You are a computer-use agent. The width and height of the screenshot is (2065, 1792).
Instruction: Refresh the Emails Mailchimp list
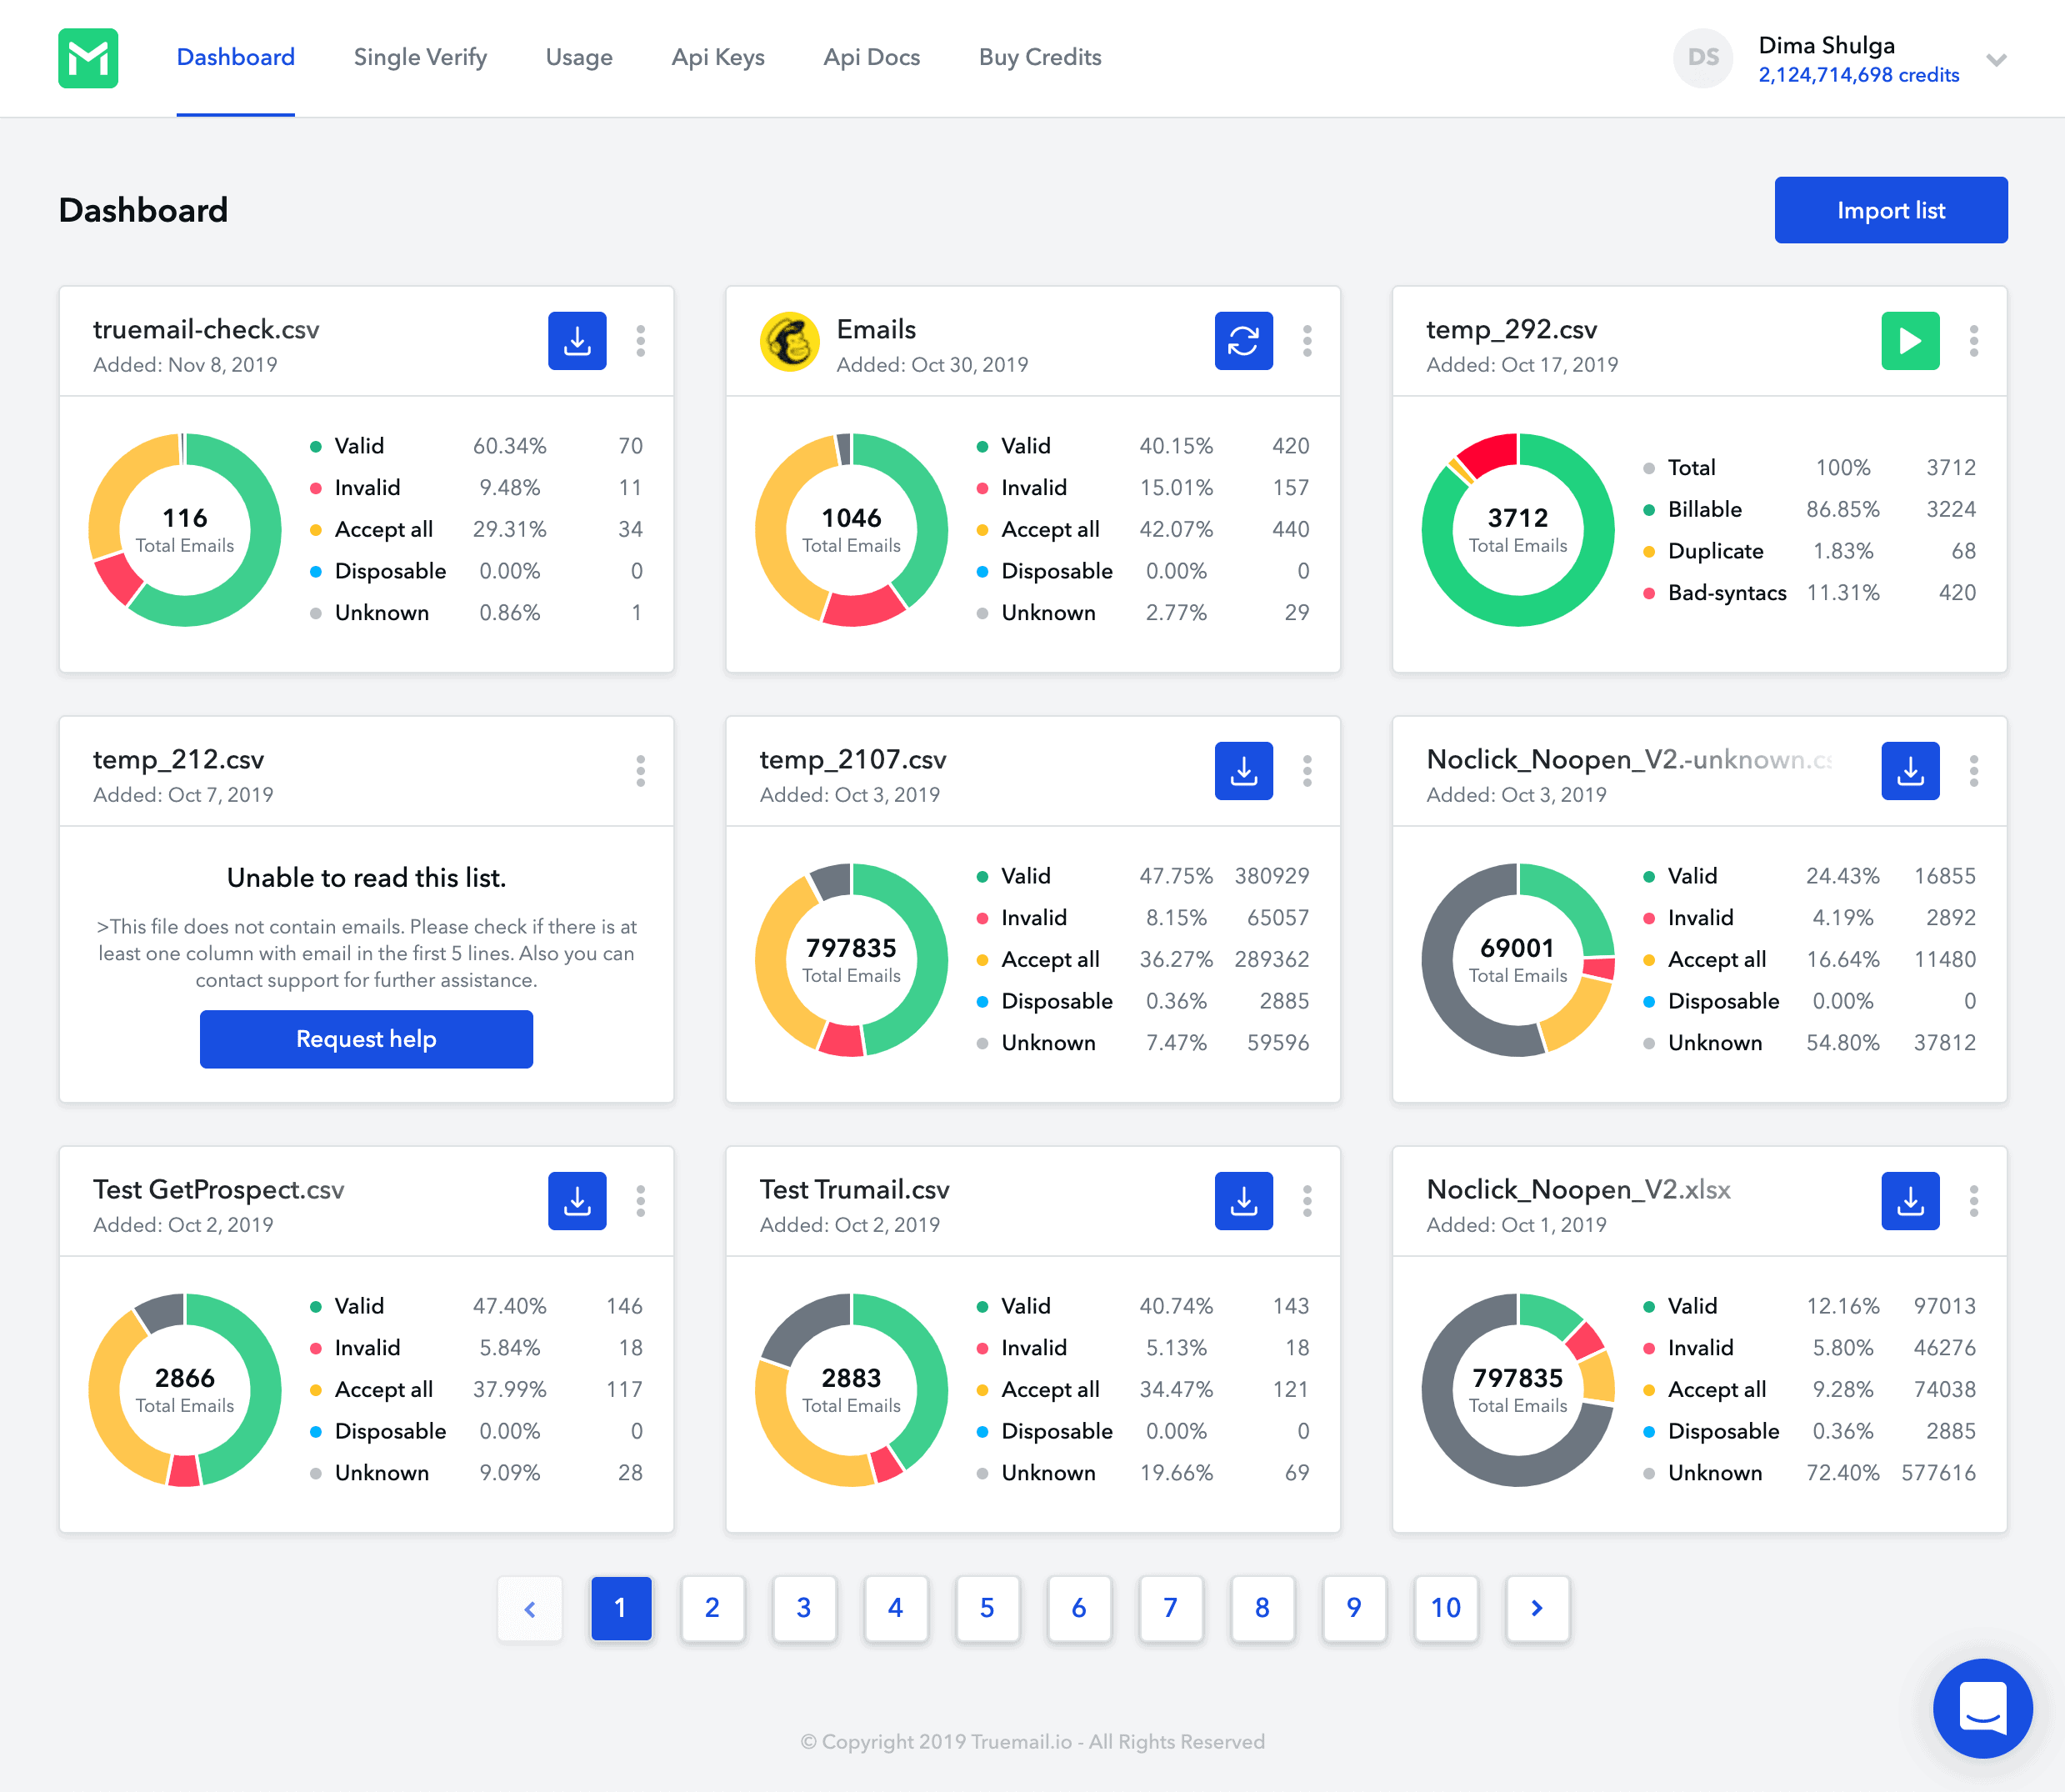click(x=1243, y=341)
